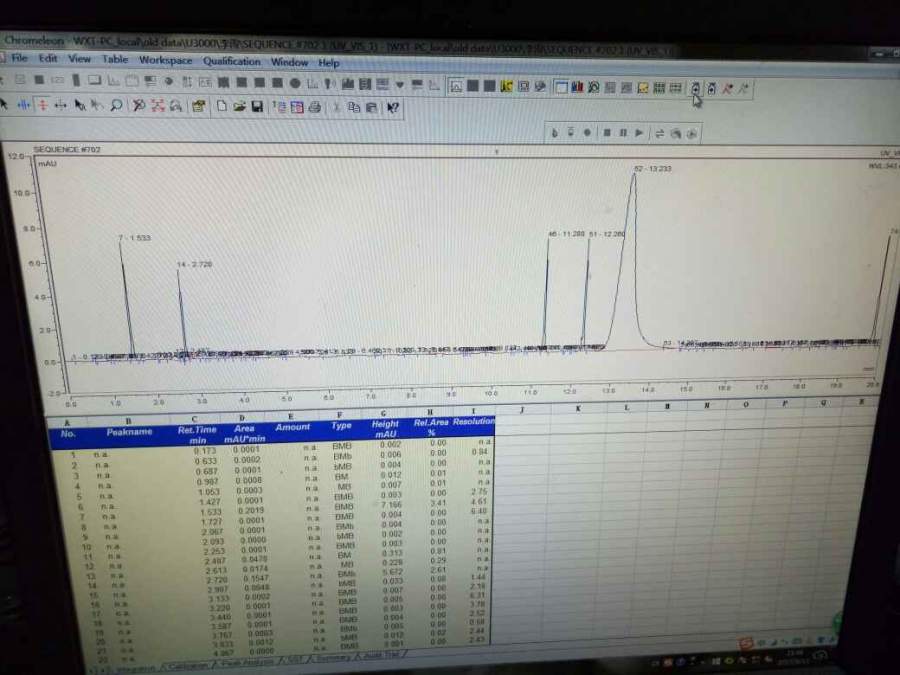The height and width of the screenshot is (675, 900).
Task: Click the copy icon
Action: pyautogui.click(x=354, y=107)
